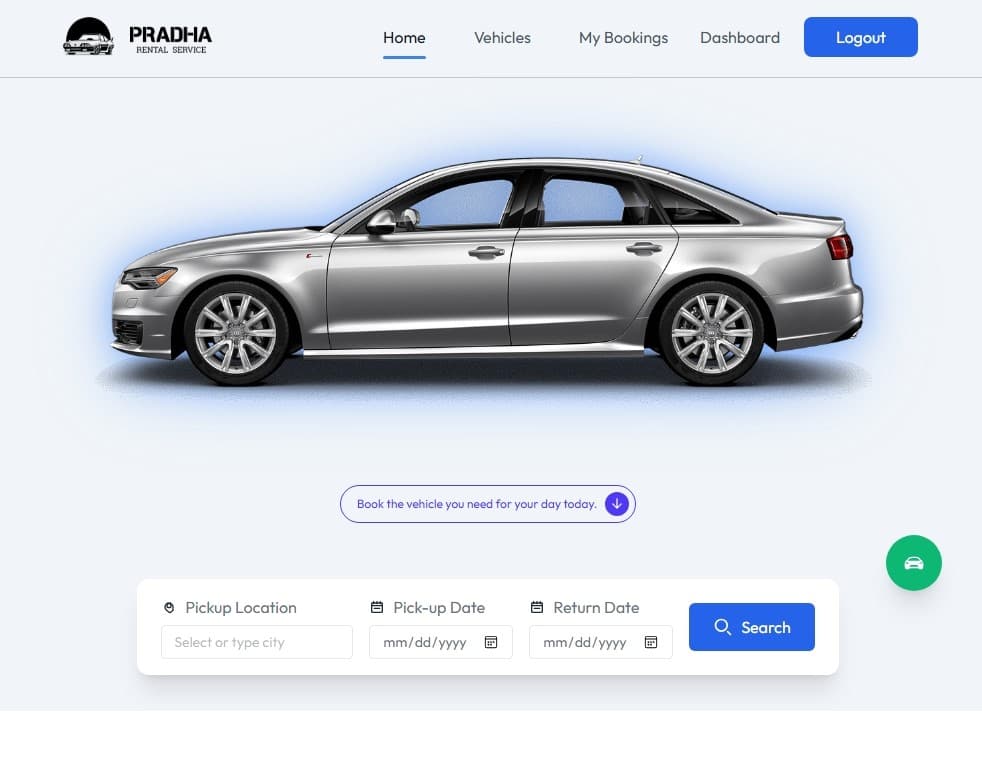Click the pin icon beside Pickup Location
Viewport: 982px width, 760px height.
[x=169, y=607]
